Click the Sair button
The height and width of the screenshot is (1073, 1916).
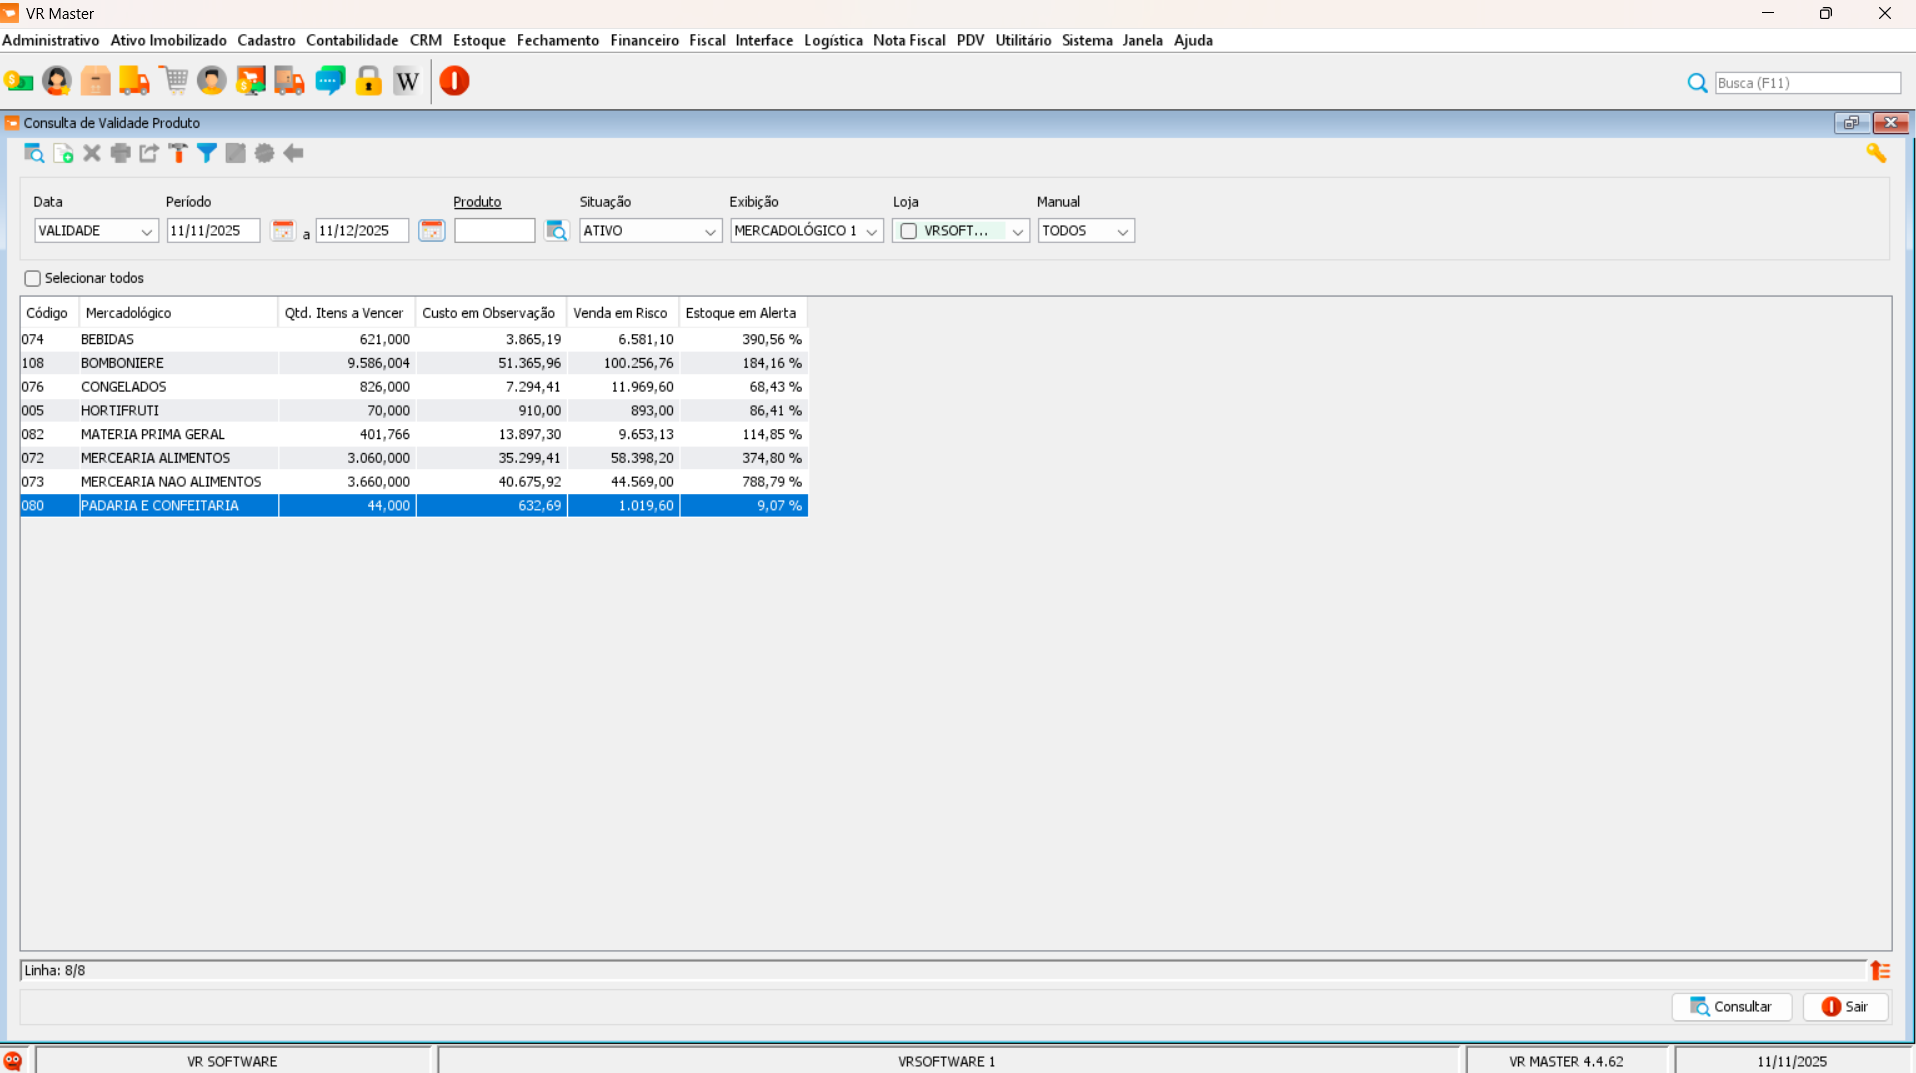pyautogui.click(x=1845, y=1007)
